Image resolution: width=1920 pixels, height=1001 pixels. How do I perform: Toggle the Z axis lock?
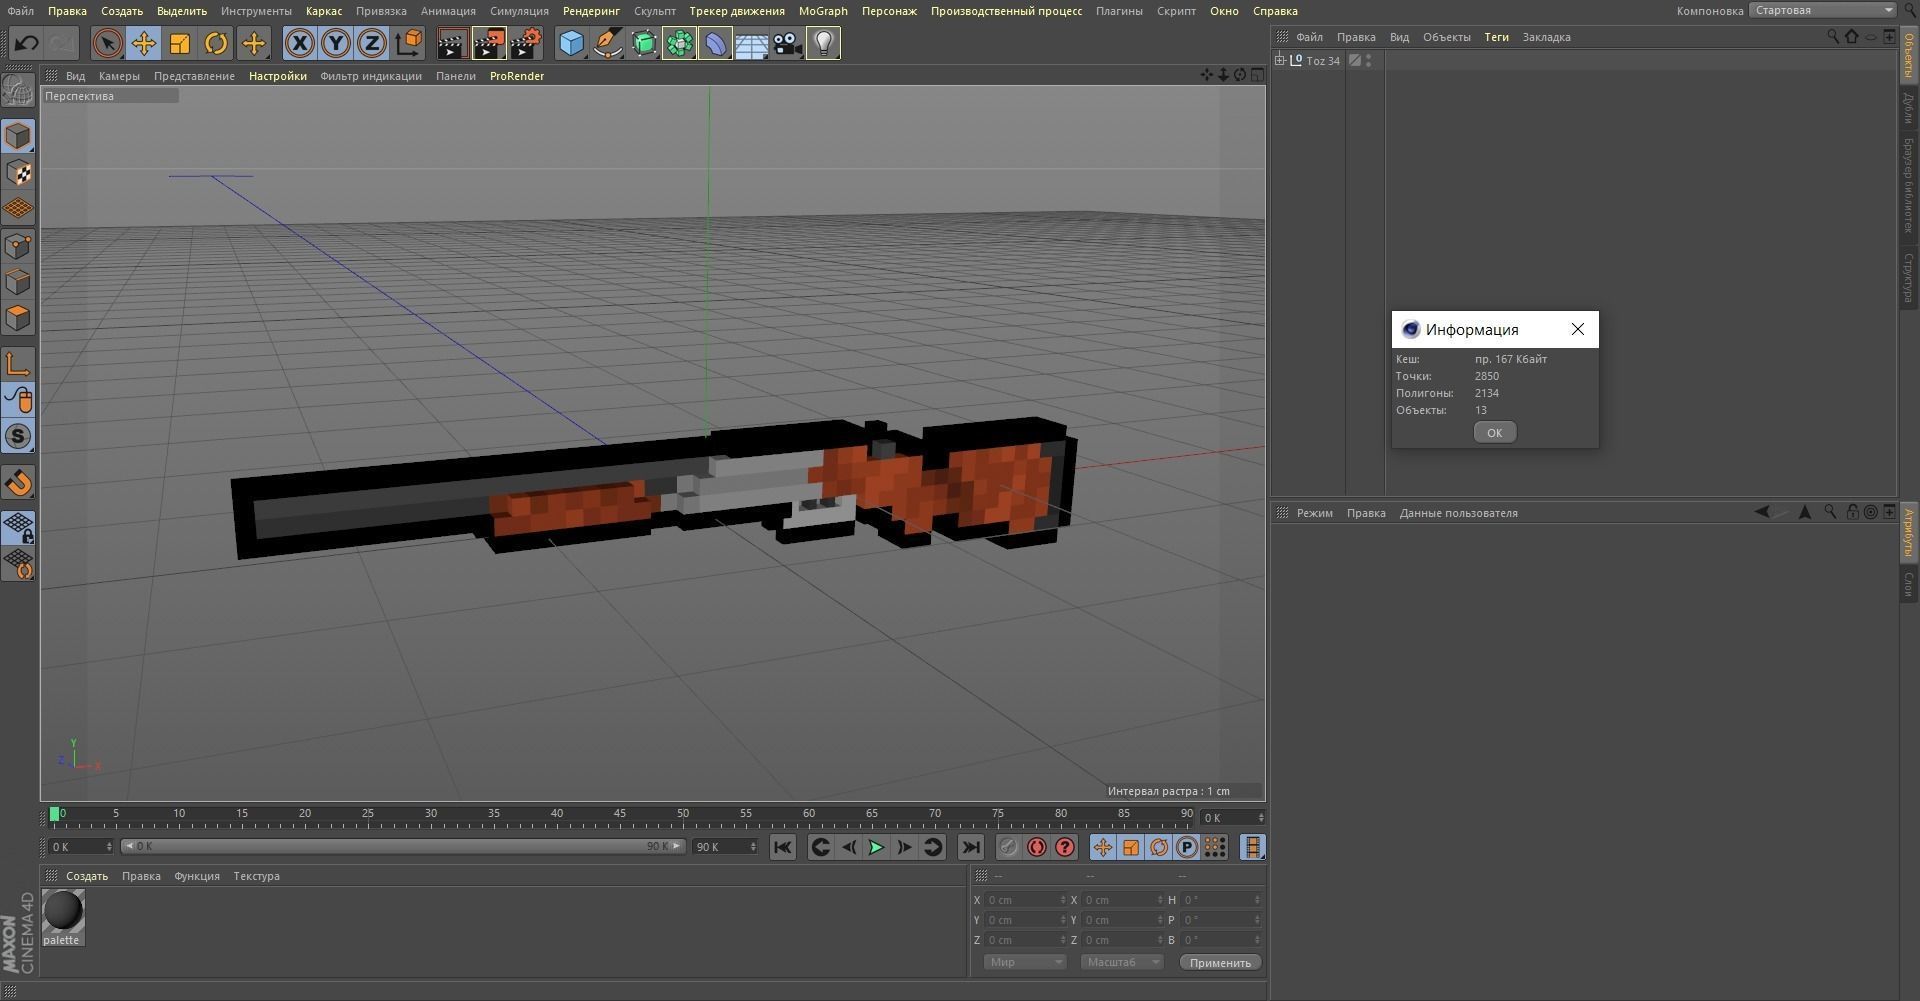tap(372, 43)
